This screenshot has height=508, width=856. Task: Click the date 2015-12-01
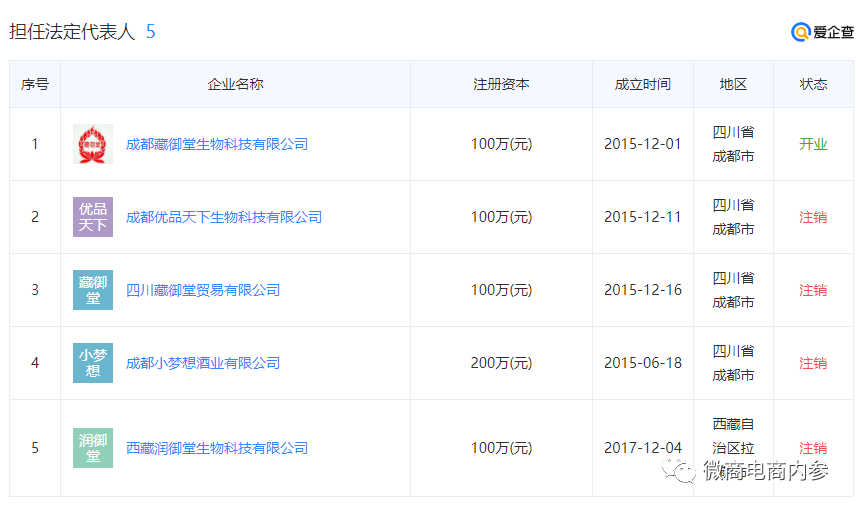coord(643,144)
